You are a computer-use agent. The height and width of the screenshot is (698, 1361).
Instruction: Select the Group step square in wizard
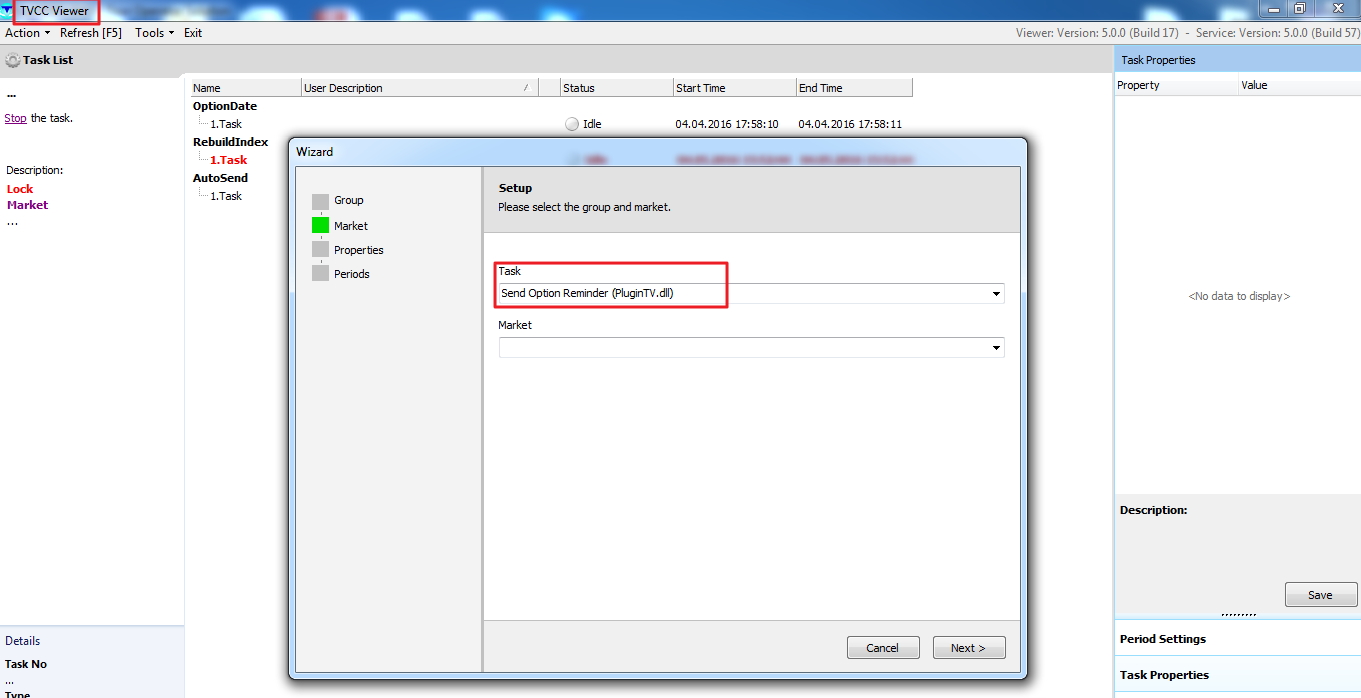click(x=320, y=201)
